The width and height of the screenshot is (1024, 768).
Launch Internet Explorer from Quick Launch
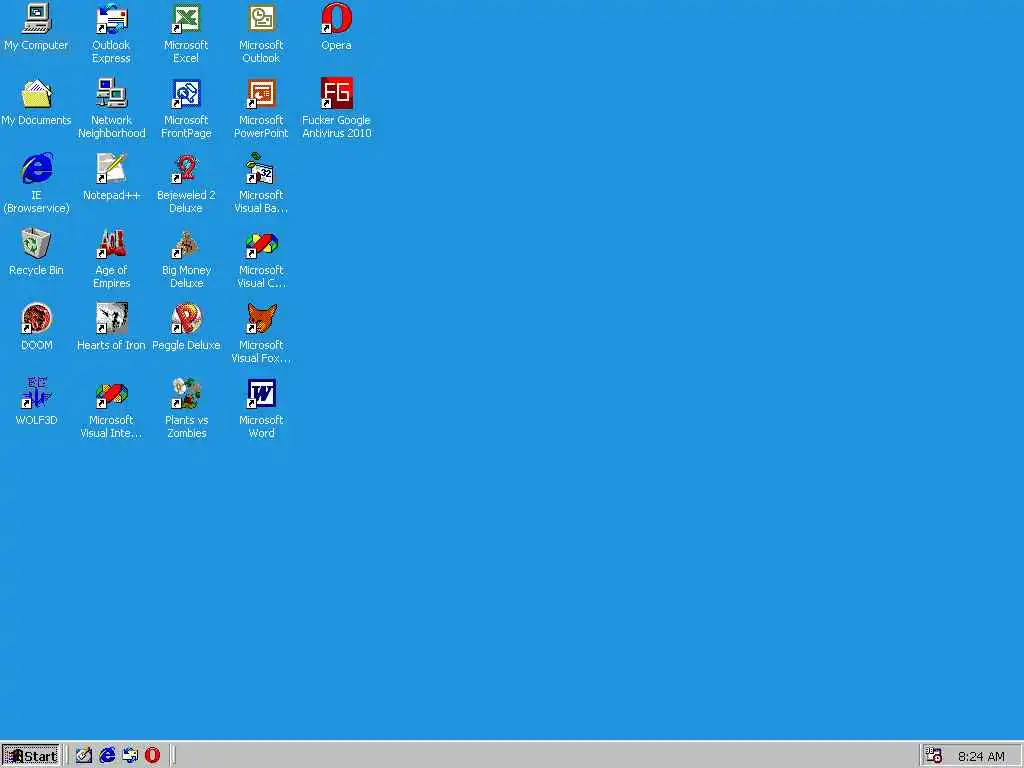[107, 756]
